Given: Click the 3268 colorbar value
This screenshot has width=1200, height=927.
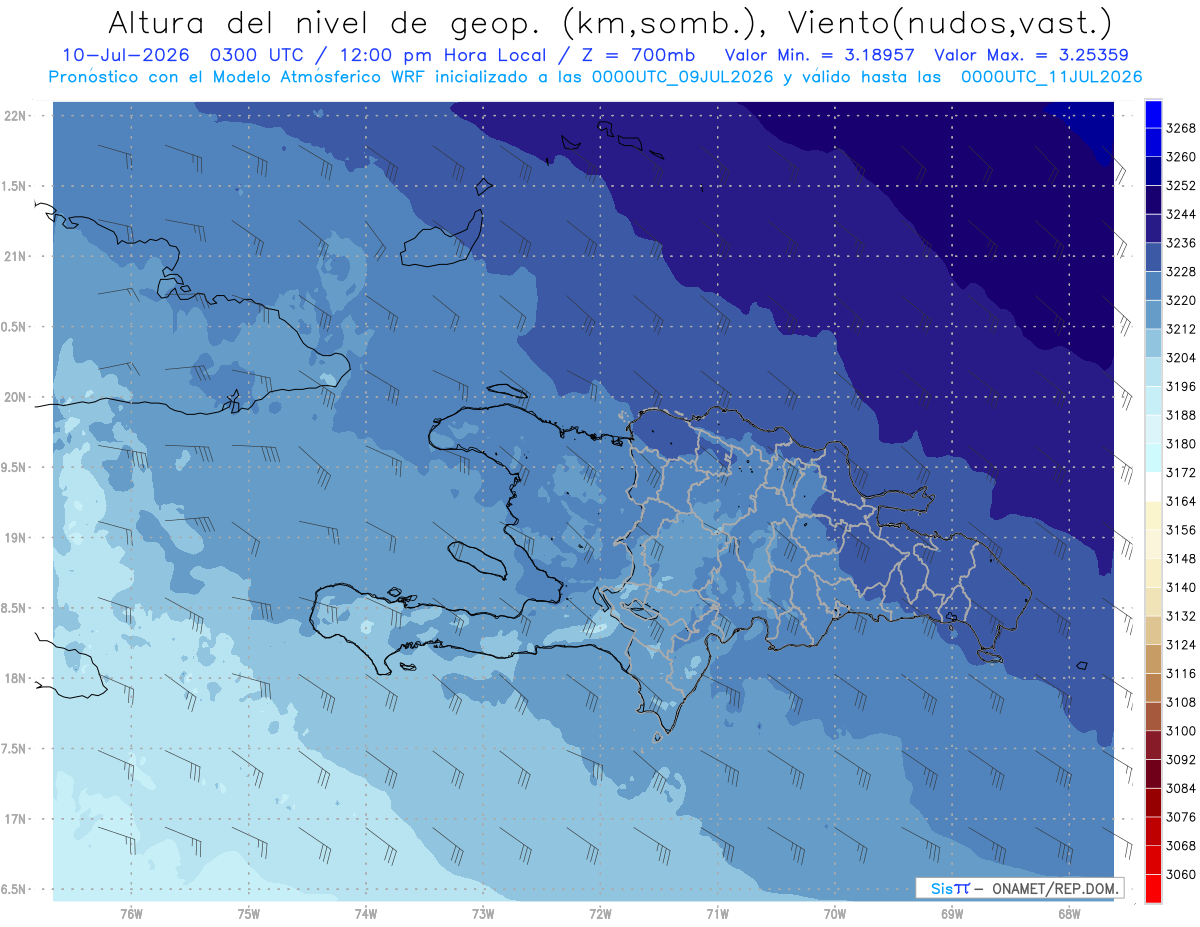Looking at the screenshot, I should (x=1181, y=128).
